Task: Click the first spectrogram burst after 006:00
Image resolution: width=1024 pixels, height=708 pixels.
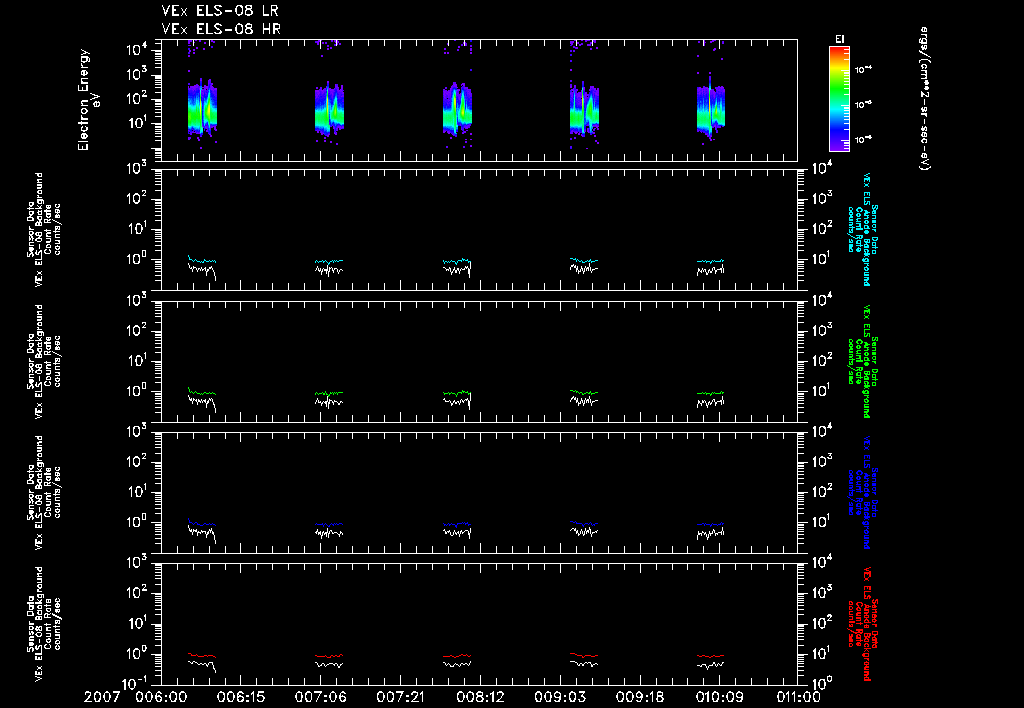Action: point(202,108)
